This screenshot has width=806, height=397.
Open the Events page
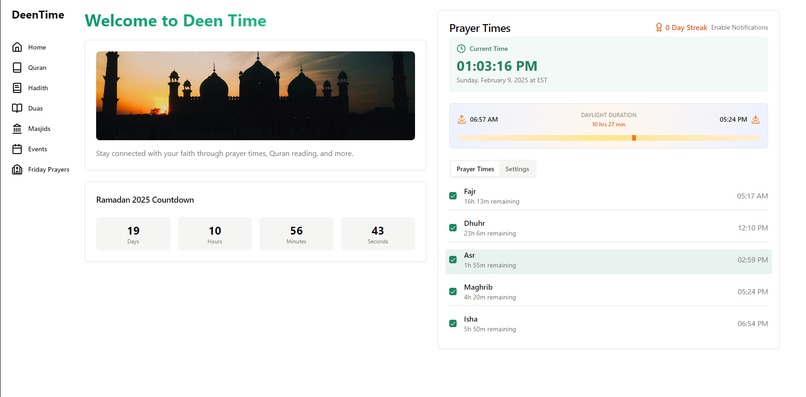(x=38, y=149)
